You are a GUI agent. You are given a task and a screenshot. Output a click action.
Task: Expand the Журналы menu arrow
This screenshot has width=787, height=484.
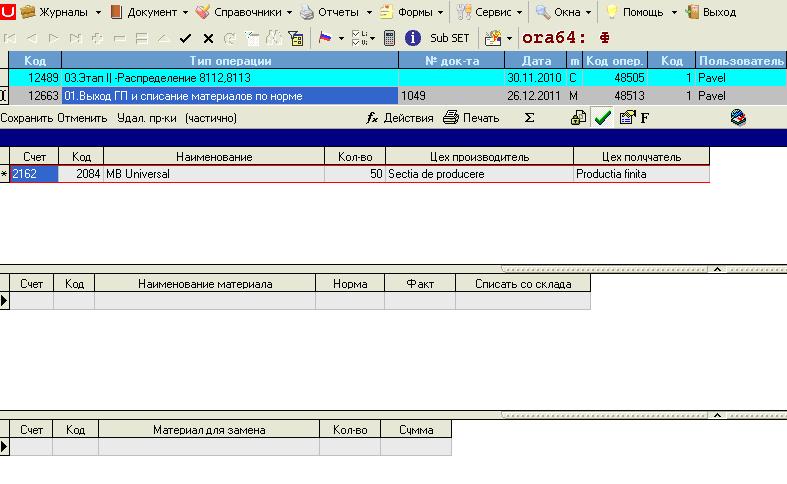(98, 13)
